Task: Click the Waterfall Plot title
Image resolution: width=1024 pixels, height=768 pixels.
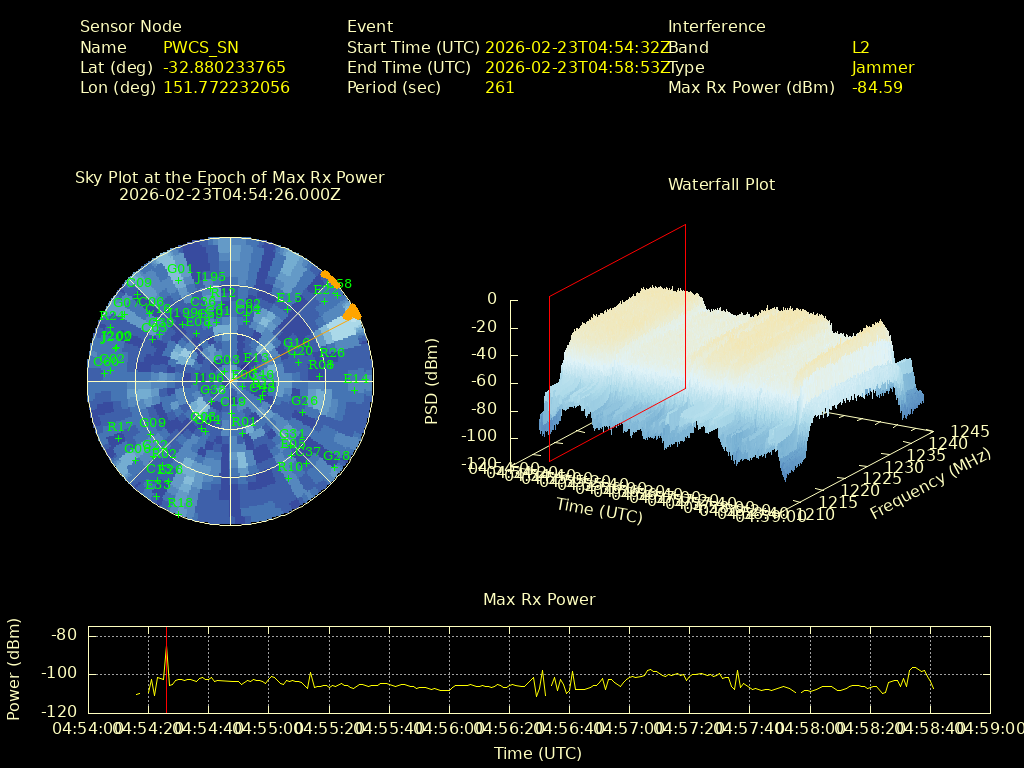Action: (x=721, y=184)
